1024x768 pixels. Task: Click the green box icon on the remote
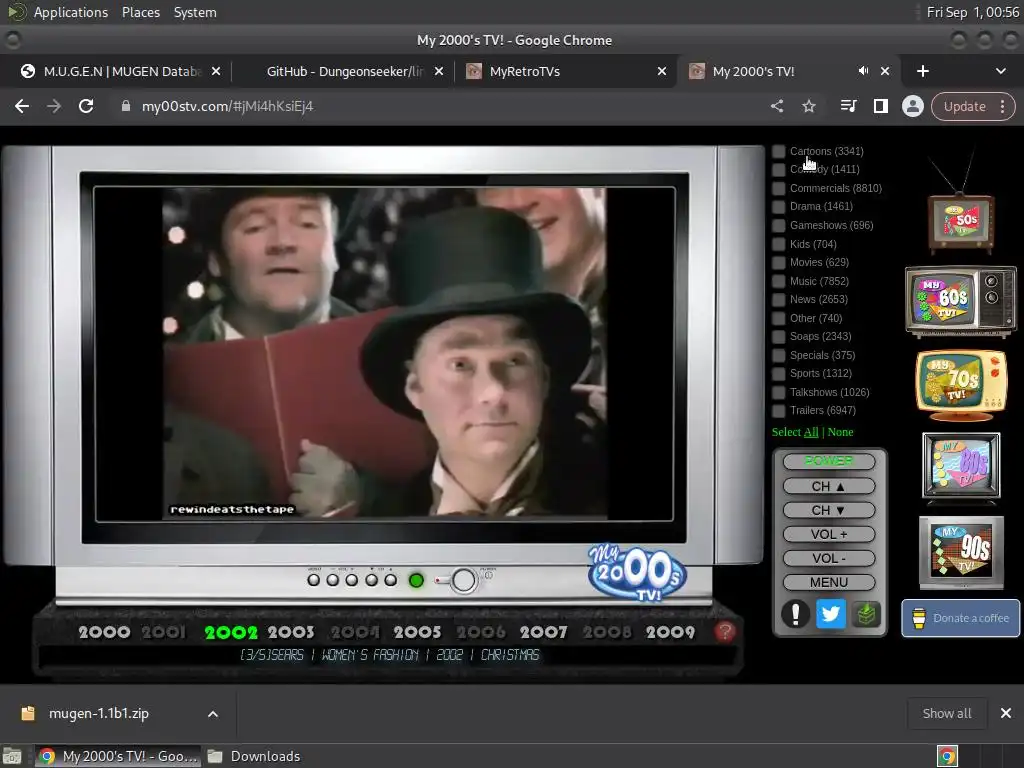[866, 614]
